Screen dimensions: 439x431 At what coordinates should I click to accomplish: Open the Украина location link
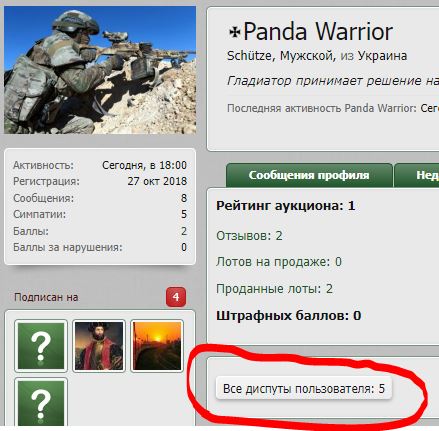click(x=382, y=56)
